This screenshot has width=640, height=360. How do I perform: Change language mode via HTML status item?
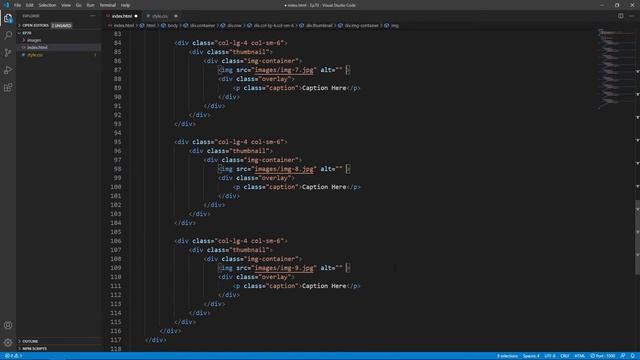pos(580,356)
